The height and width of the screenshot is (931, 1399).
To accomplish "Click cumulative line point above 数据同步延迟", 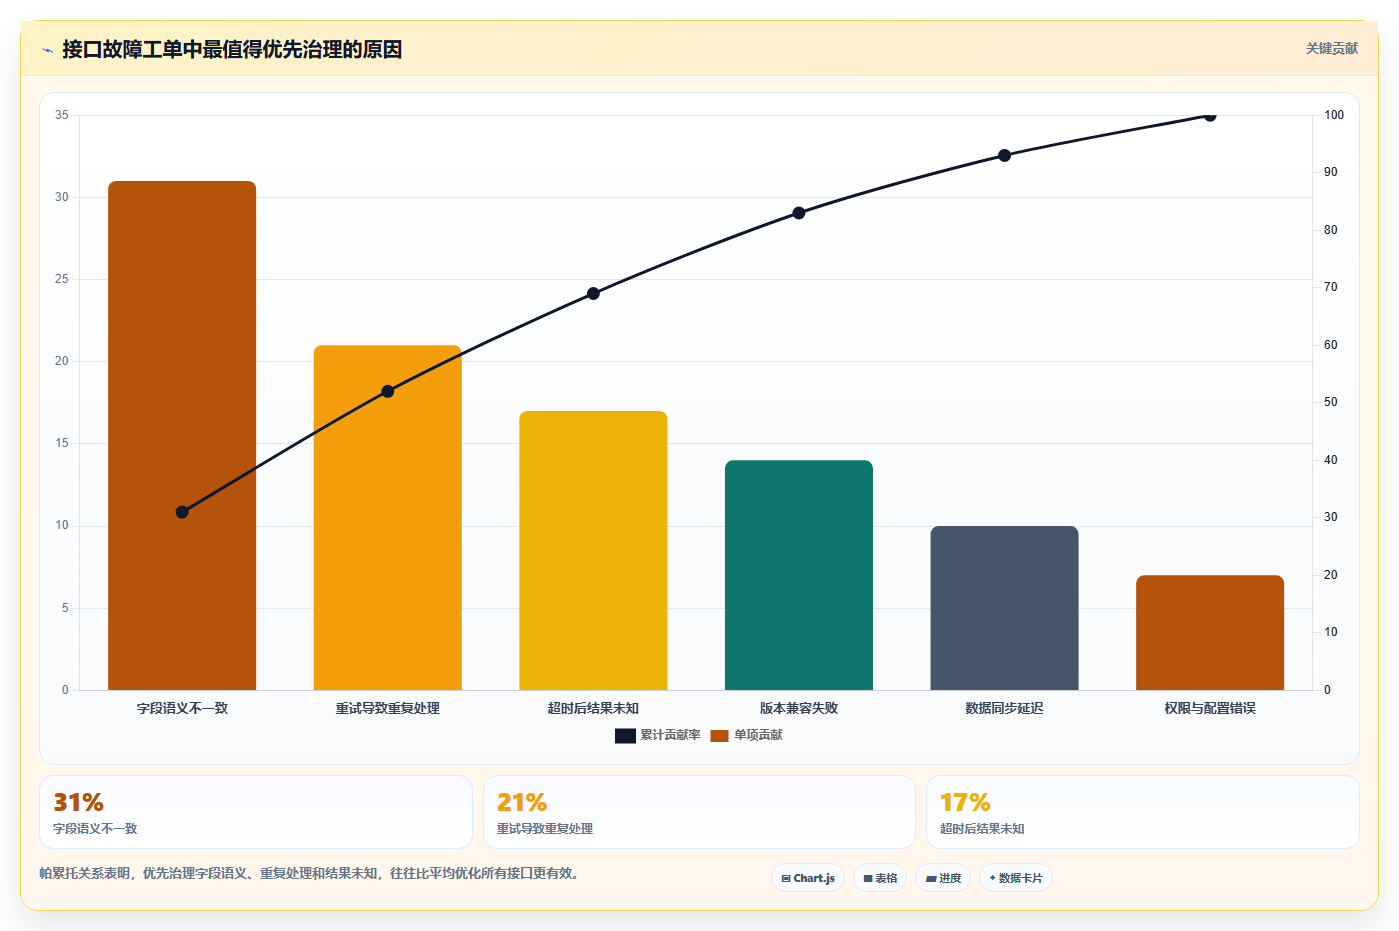I will tap(1004, 155).
